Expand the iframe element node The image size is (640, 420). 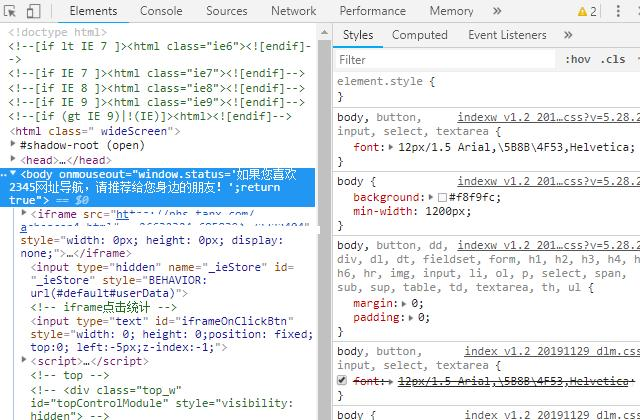(24, 212)
